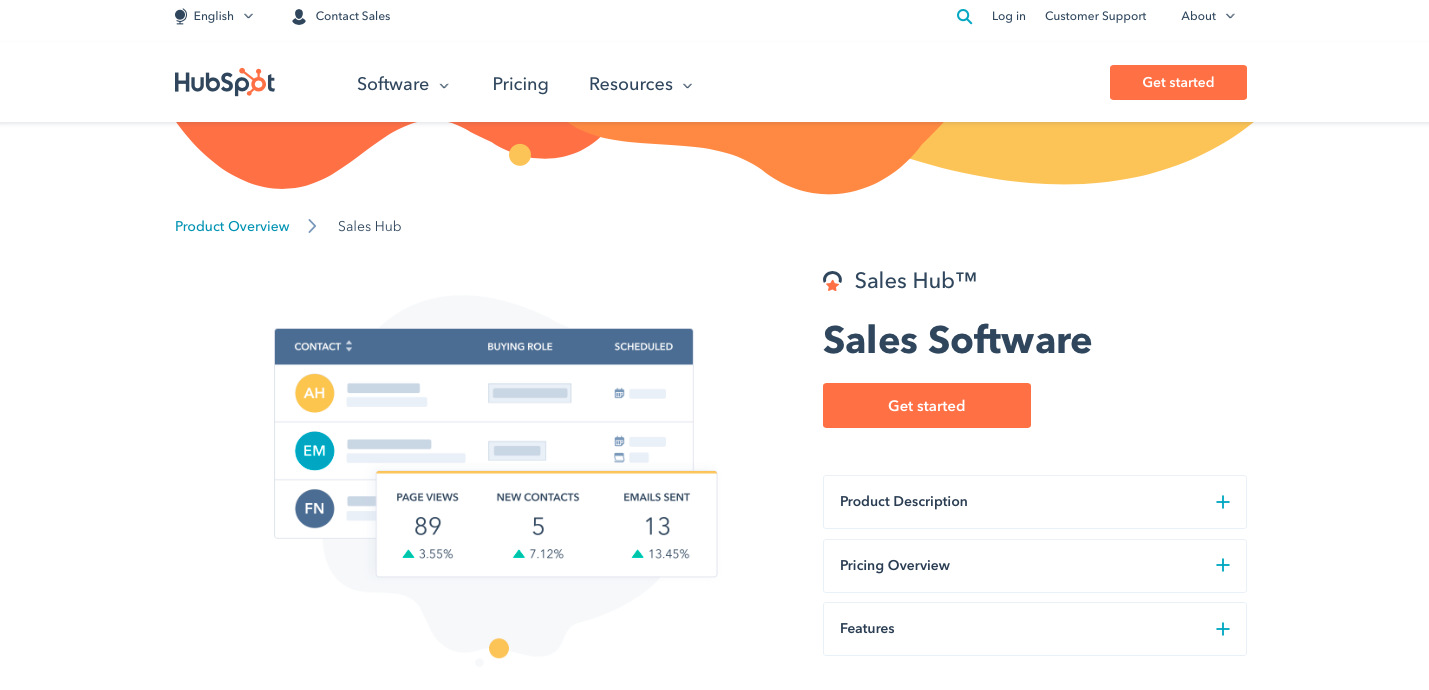
Task: Click the EMAILS SENT value 13
Action: [x=657, y=526]
